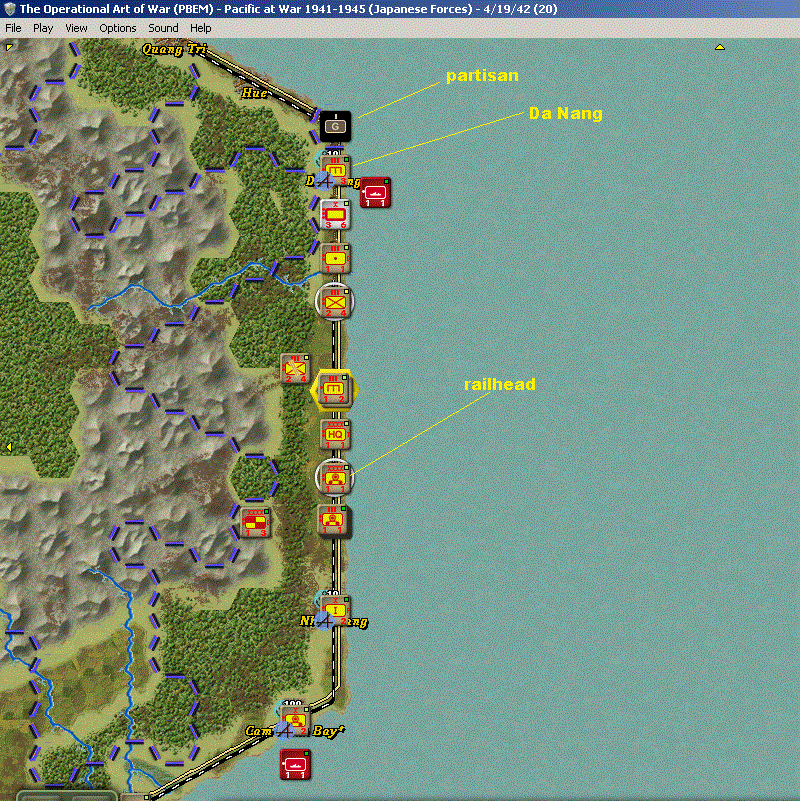This screenshot has width=800, height=801.
Task: Select the black partisan guerrilla unit counter
Action: click(x=335, y=126)
